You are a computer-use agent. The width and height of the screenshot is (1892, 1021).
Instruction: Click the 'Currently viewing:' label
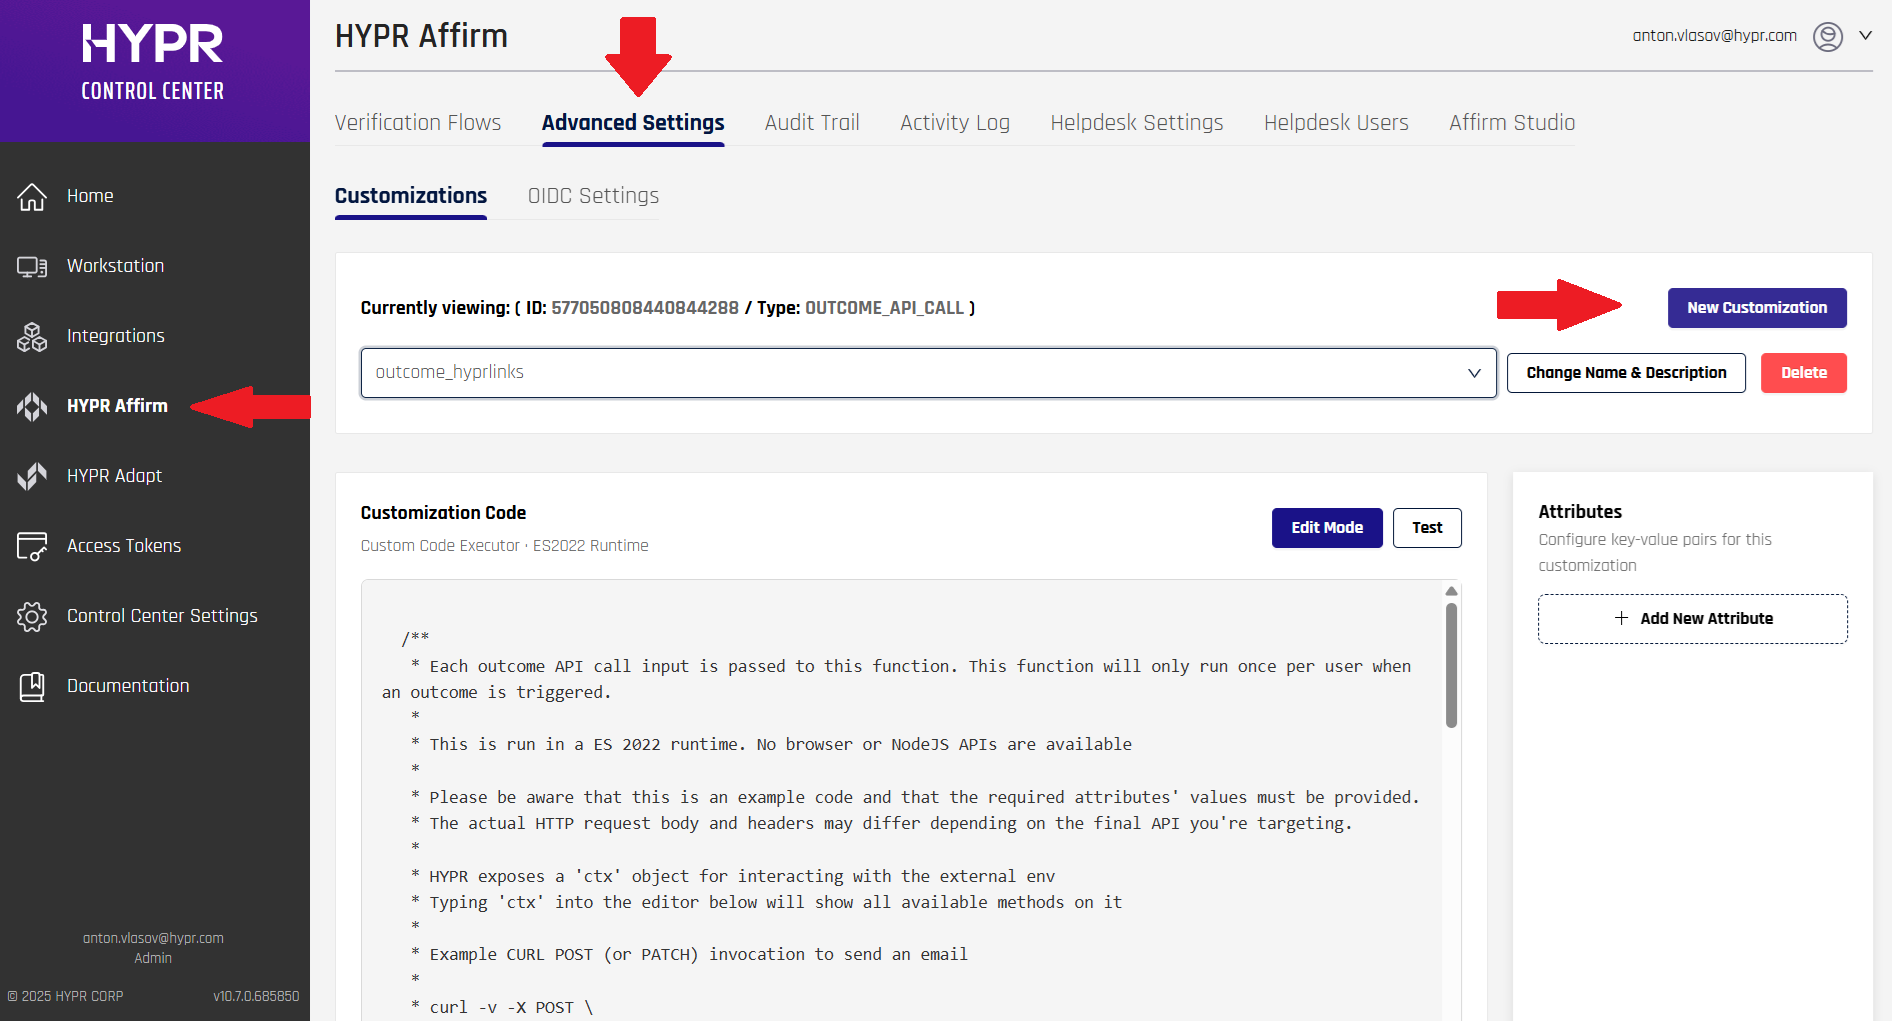[435, 308]
